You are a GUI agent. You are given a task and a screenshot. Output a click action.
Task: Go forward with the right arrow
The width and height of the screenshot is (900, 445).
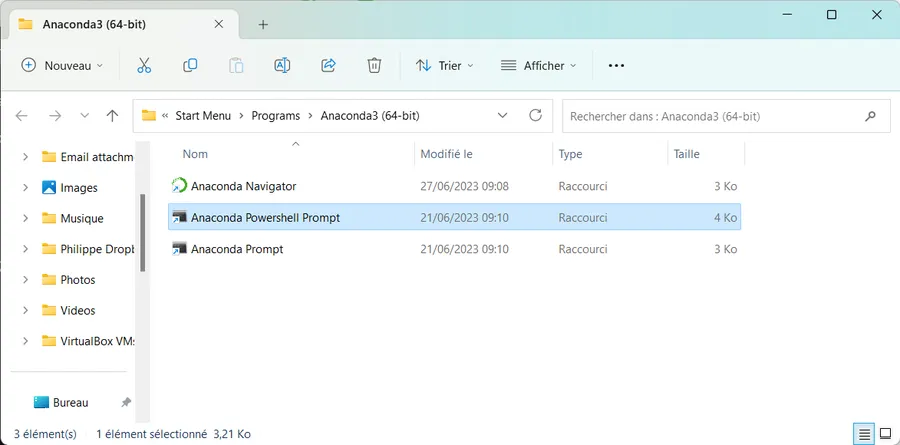pyautogui.click(x=55, y=116)
